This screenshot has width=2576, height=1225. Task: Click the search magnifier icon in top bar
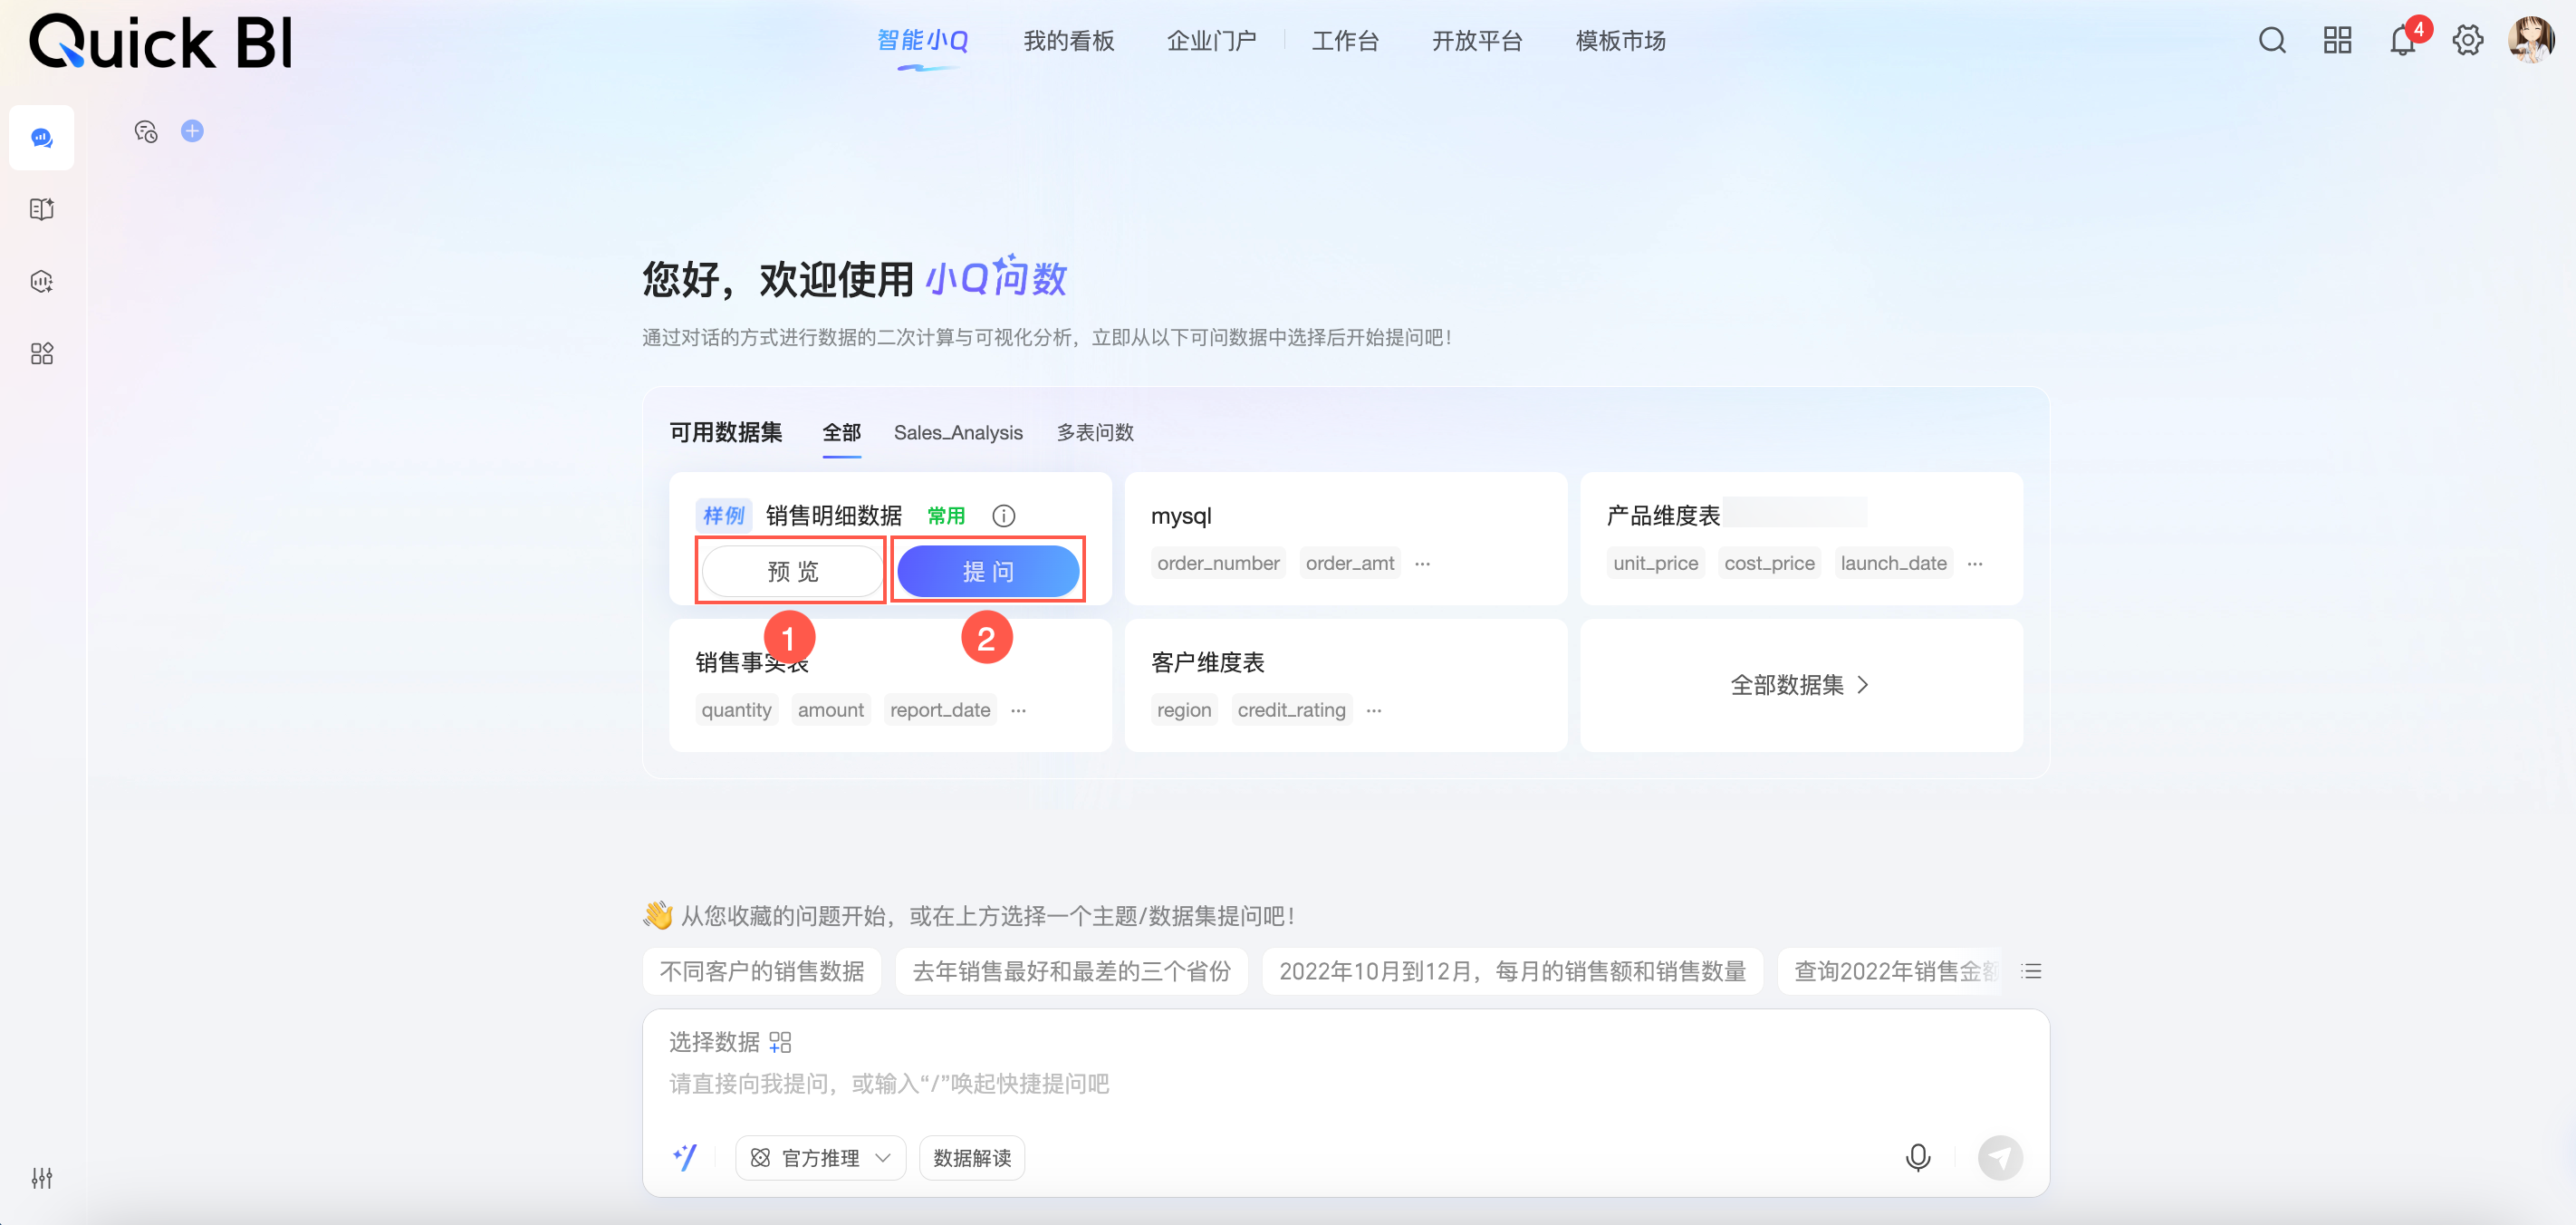[2271, 41]
